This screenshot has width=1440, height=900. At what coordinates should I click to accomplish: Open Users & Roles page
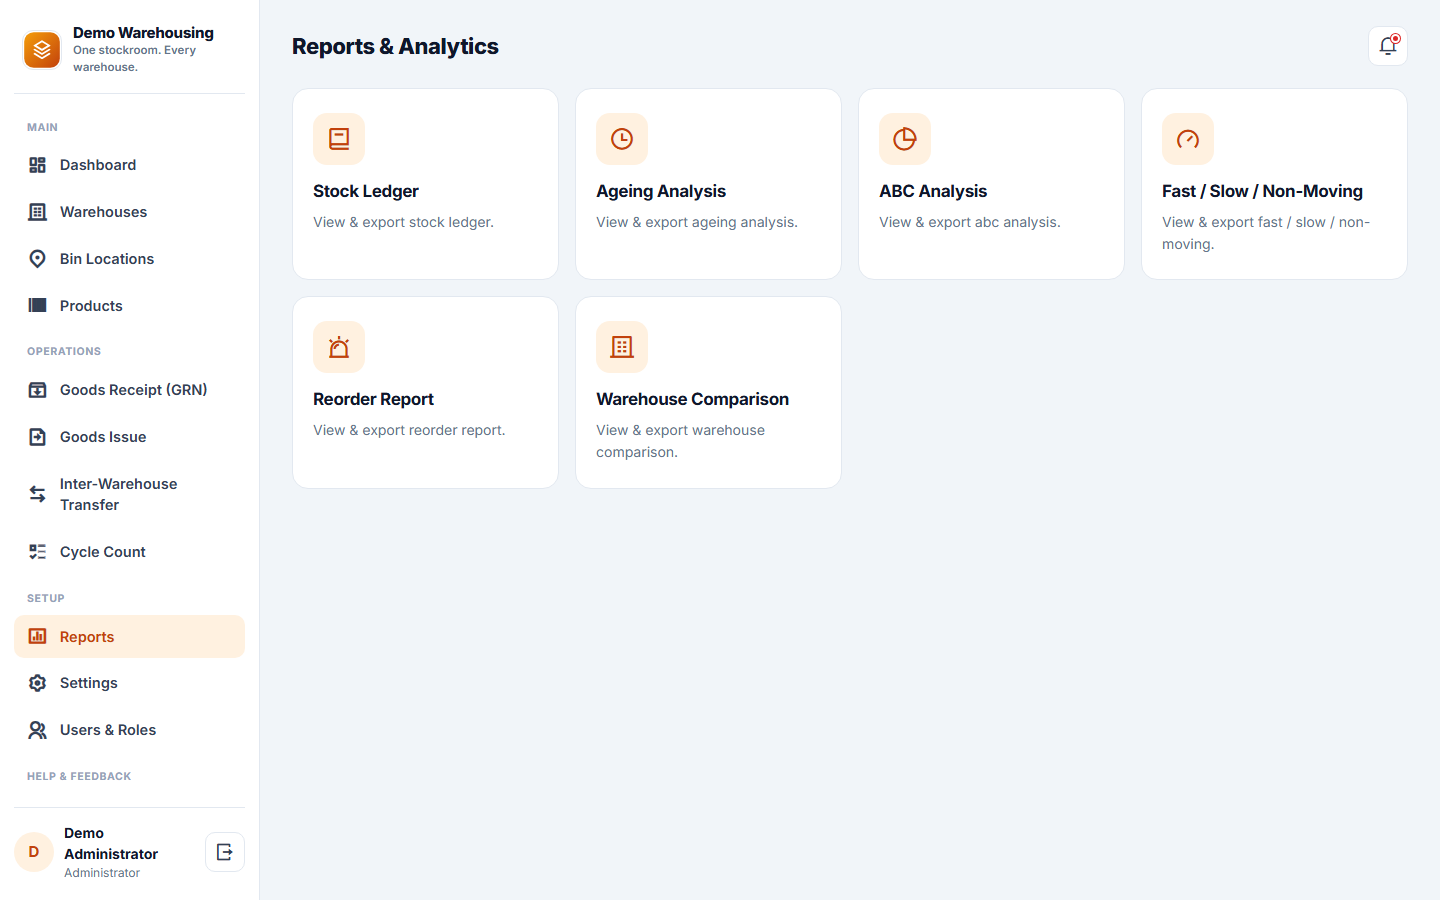click(x=129, y=730)
